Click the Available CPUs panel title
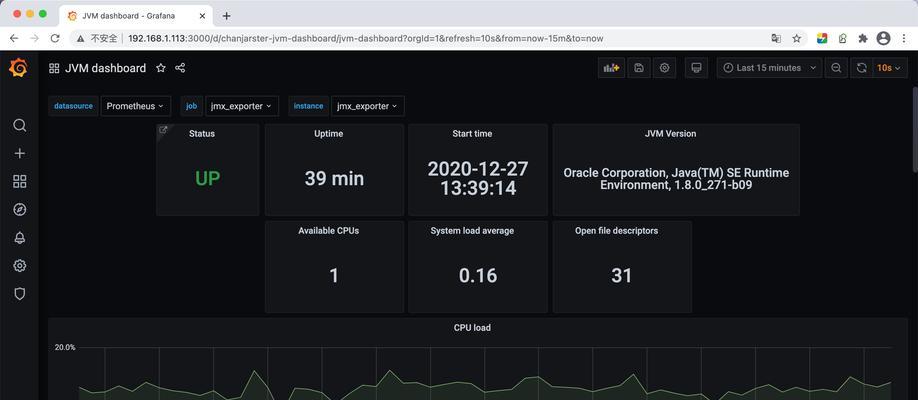 (328, 231)
